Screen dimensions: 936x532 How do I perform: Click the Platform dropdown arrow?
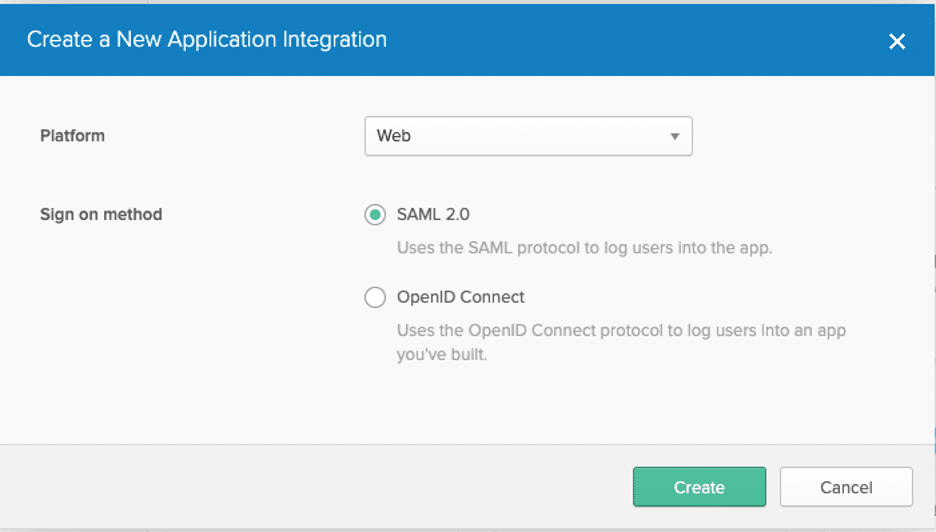[675, 136]
